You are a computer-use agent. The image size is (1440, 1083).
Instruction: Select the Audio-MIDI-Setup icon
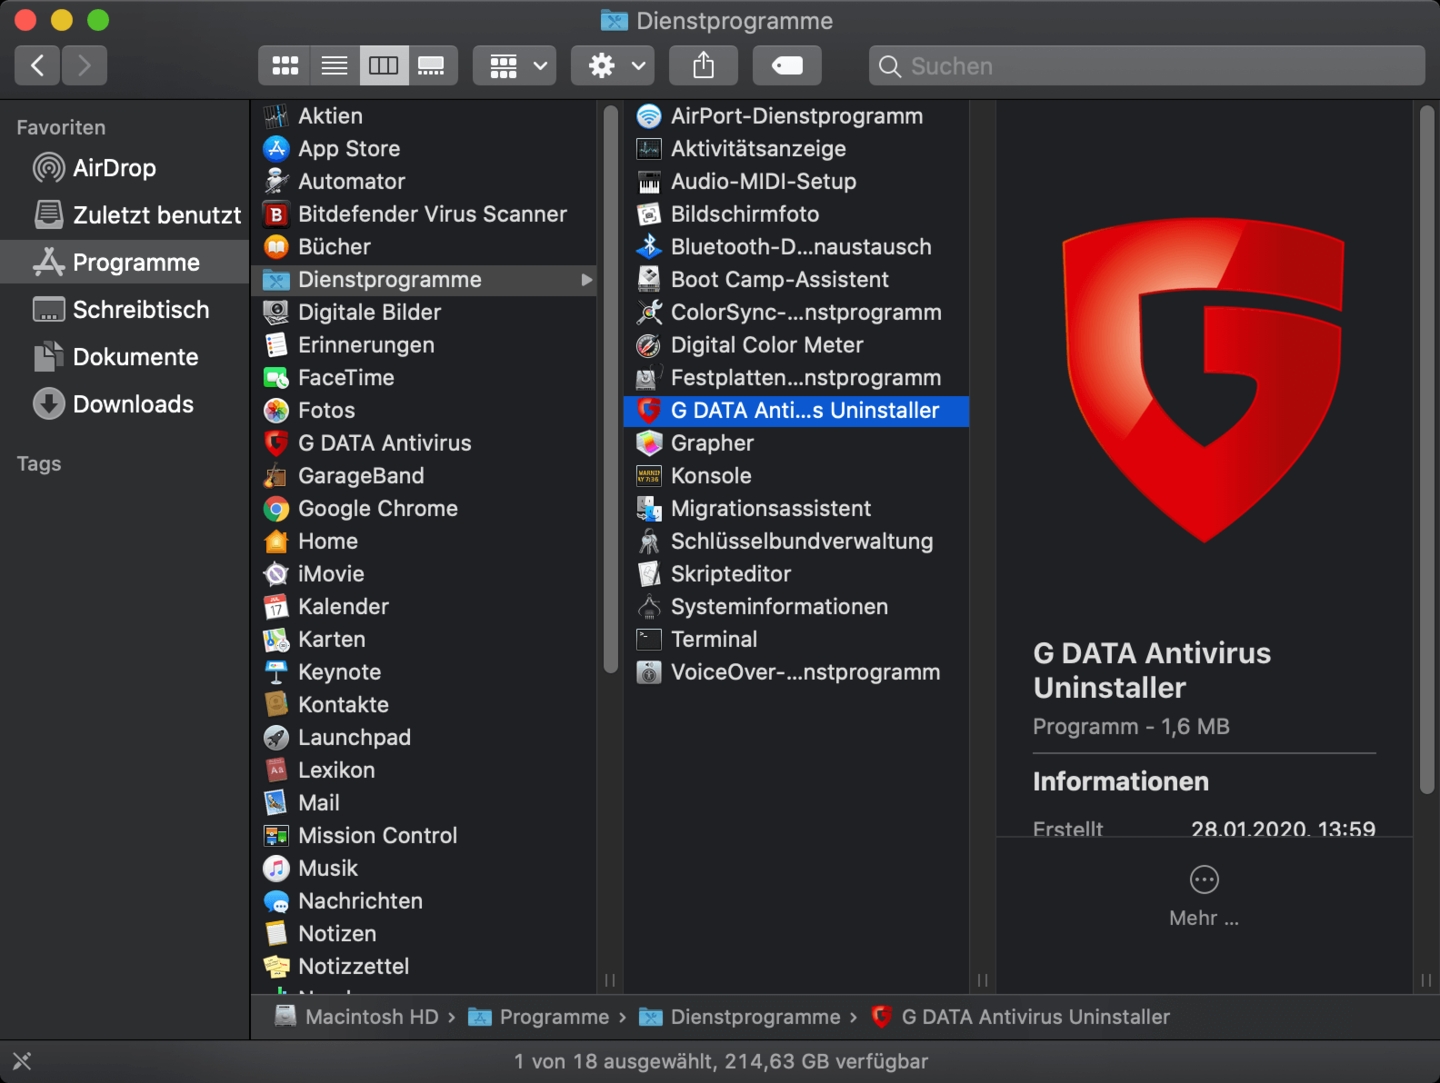tap(649, 181)
